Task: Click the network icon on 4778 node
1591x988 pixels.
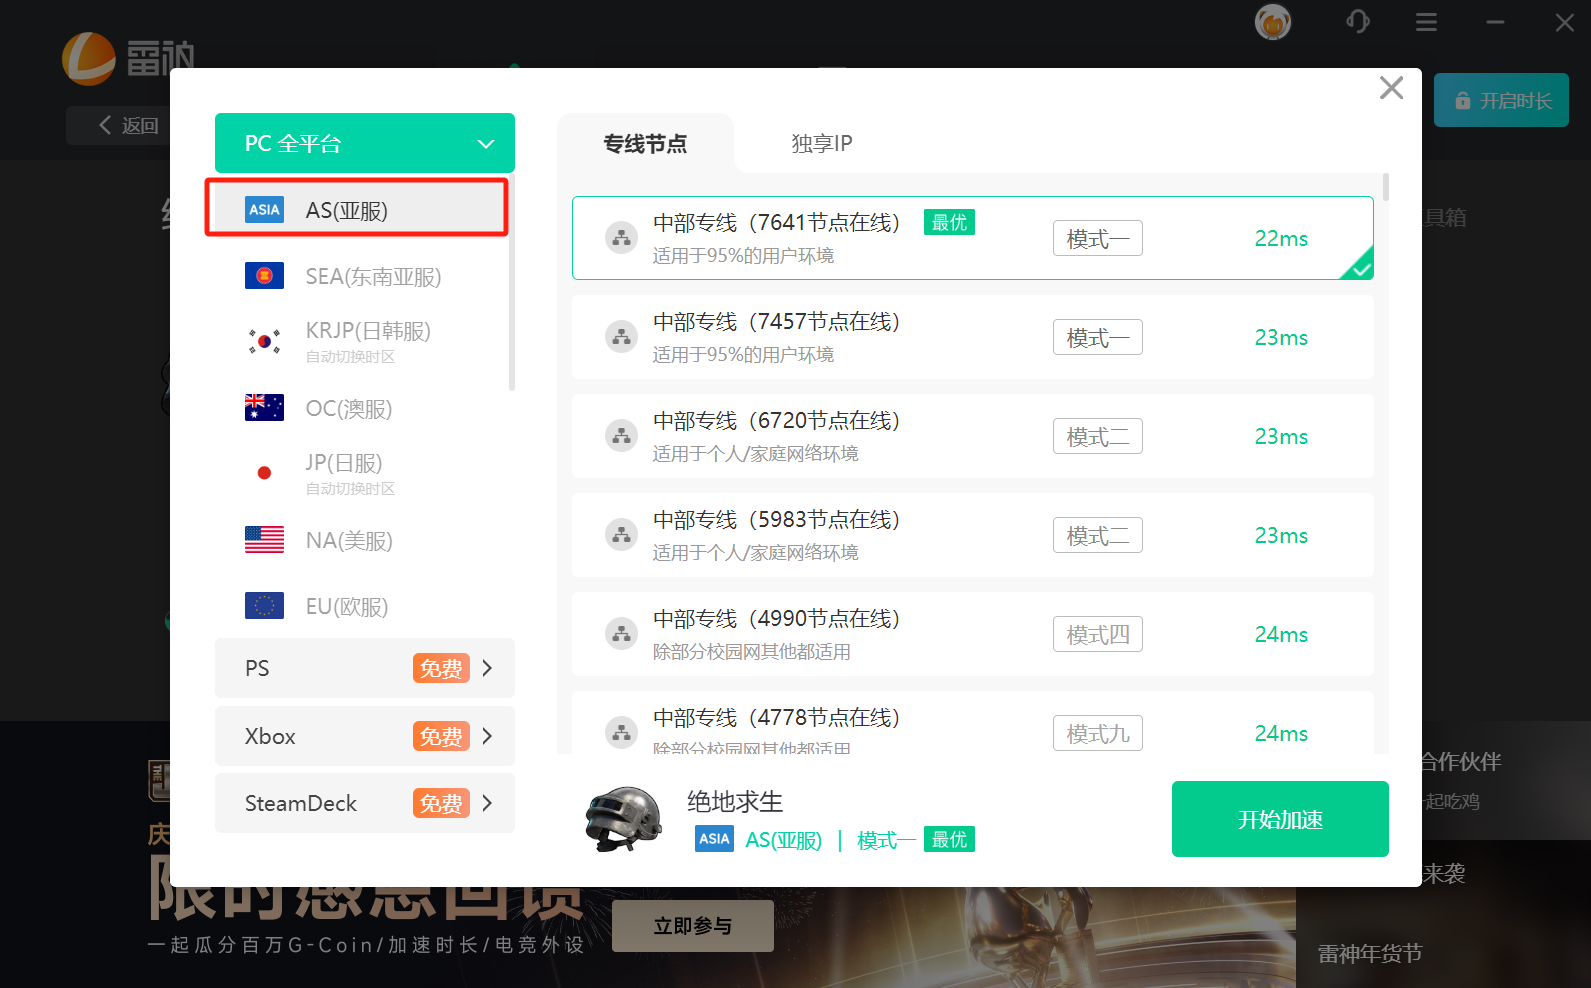Action: pos(622,733)
